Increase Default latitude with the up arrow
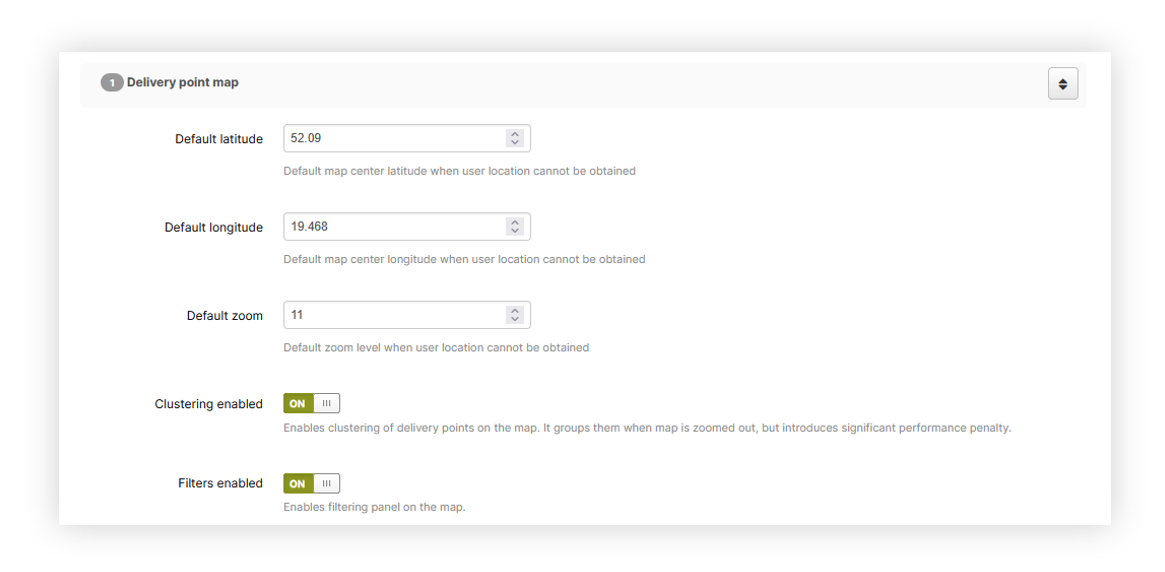The height and width of the screenshot is (572, 1165). (514, 134)
